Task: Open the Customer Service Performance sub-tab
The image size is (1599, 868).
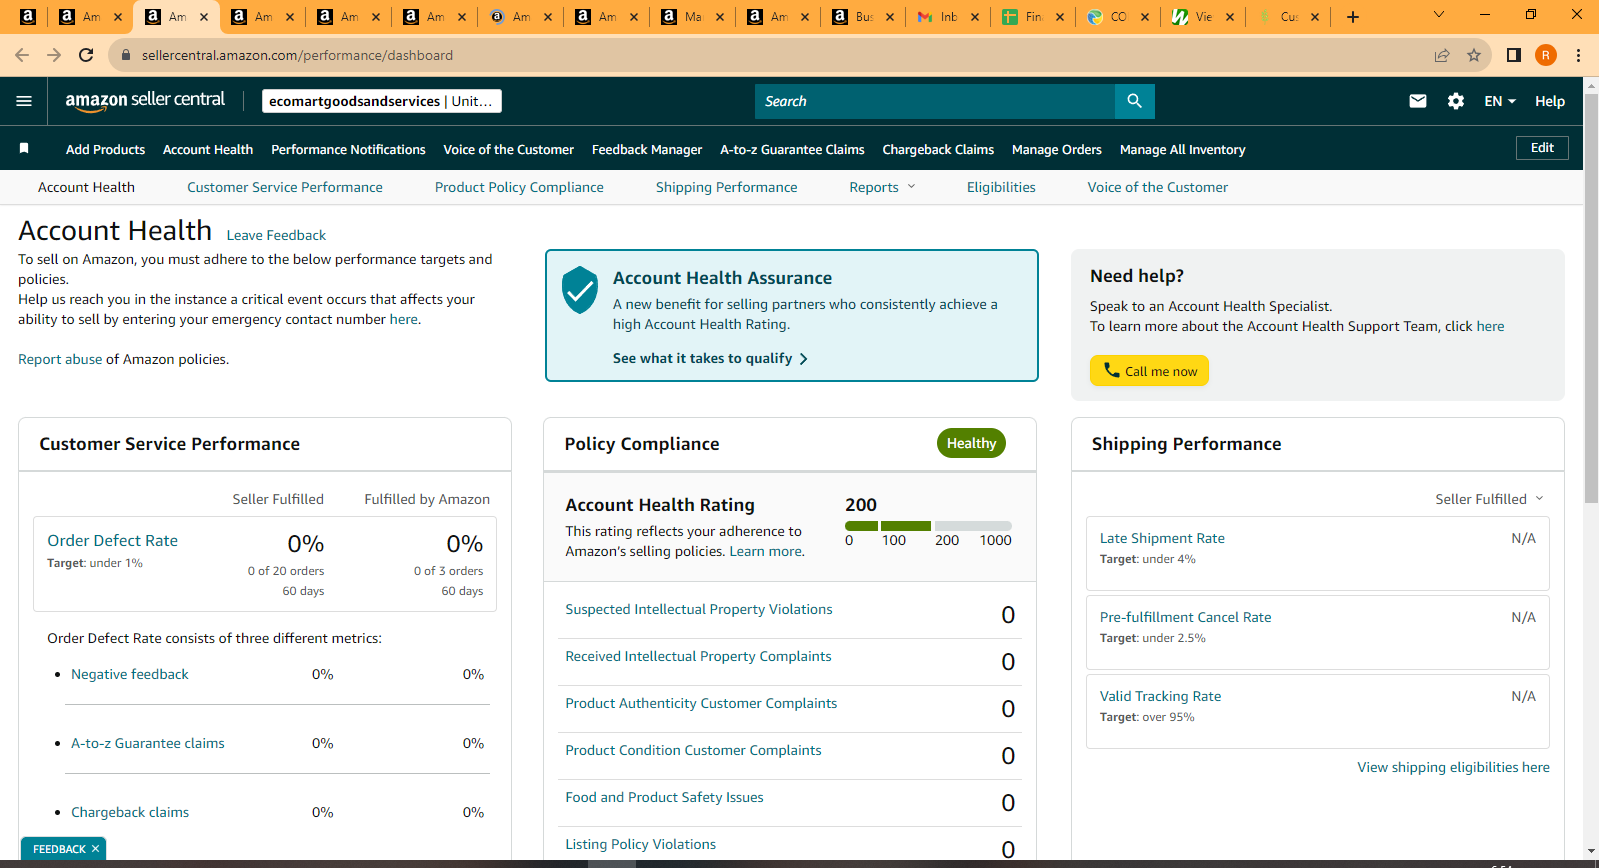Action: pos(285,187)
